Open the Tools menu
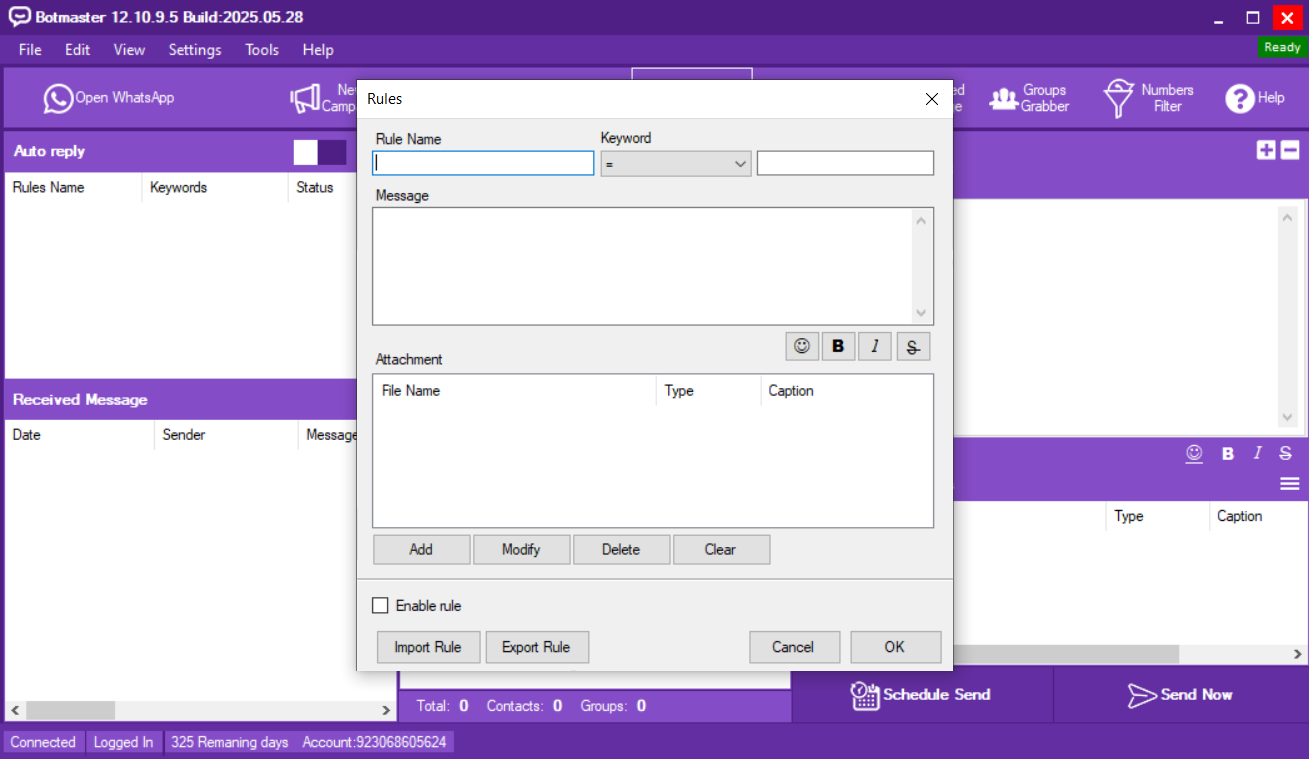1309x759 pixels. [x=262, y=50]
